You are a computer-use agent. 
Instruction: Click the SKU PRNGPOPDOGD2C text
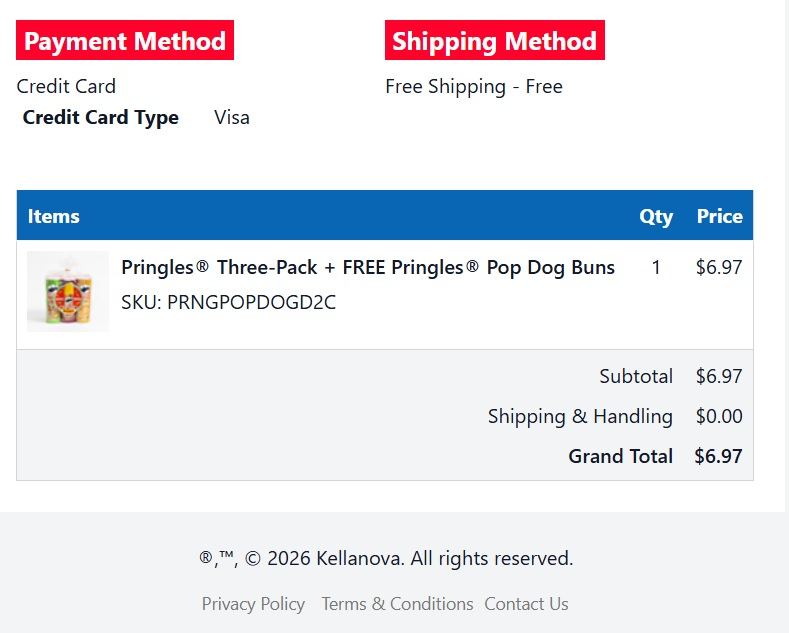[x=228, y=302]
